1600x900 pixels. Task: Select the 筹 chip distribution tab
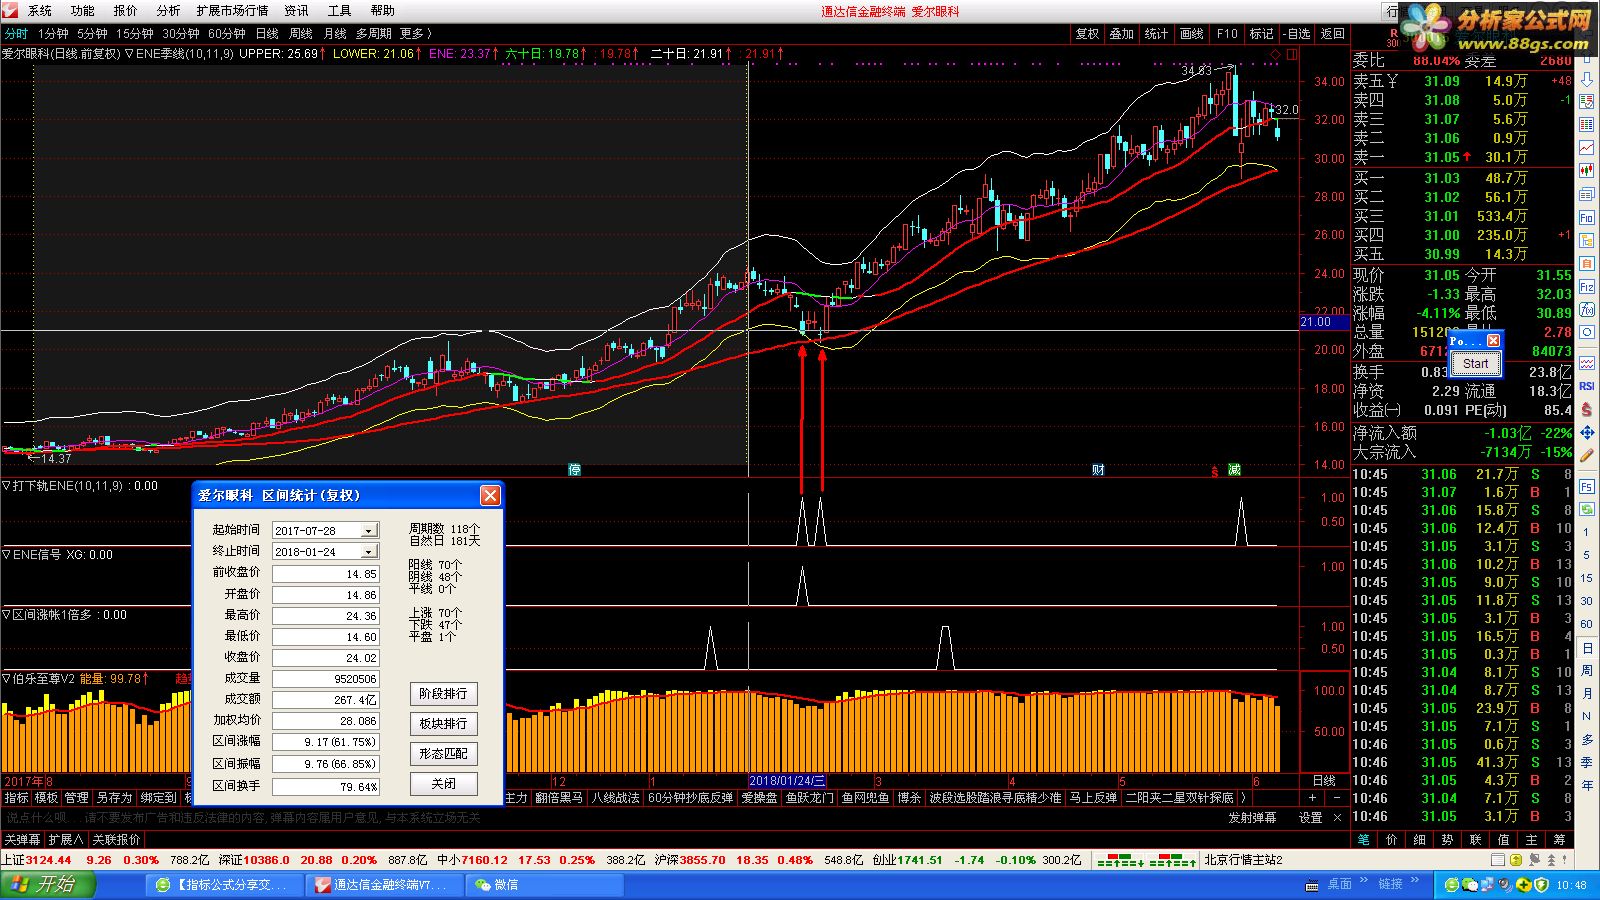[x=1559, y=840]
